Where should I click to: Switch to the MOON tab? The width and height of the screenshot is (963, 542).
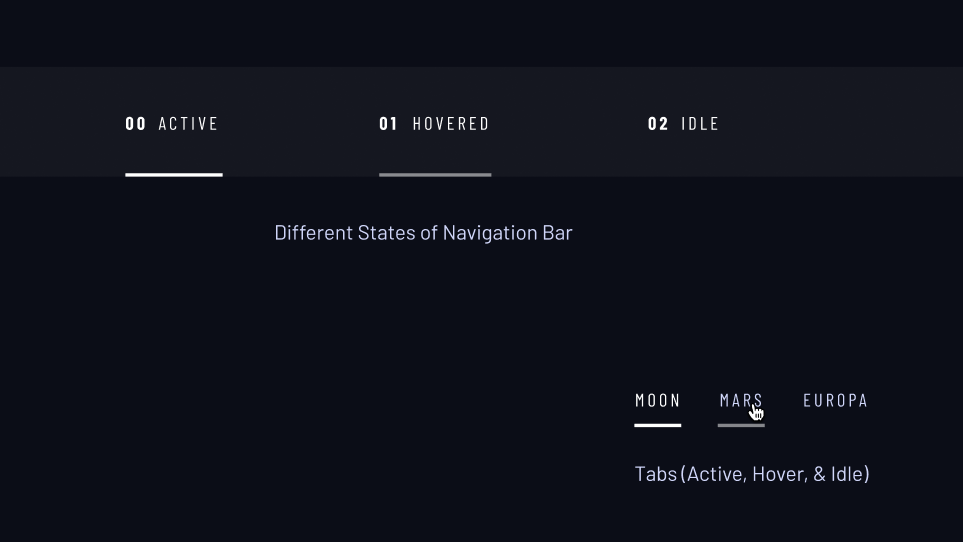pyautogui.click(x=658, y=401)
